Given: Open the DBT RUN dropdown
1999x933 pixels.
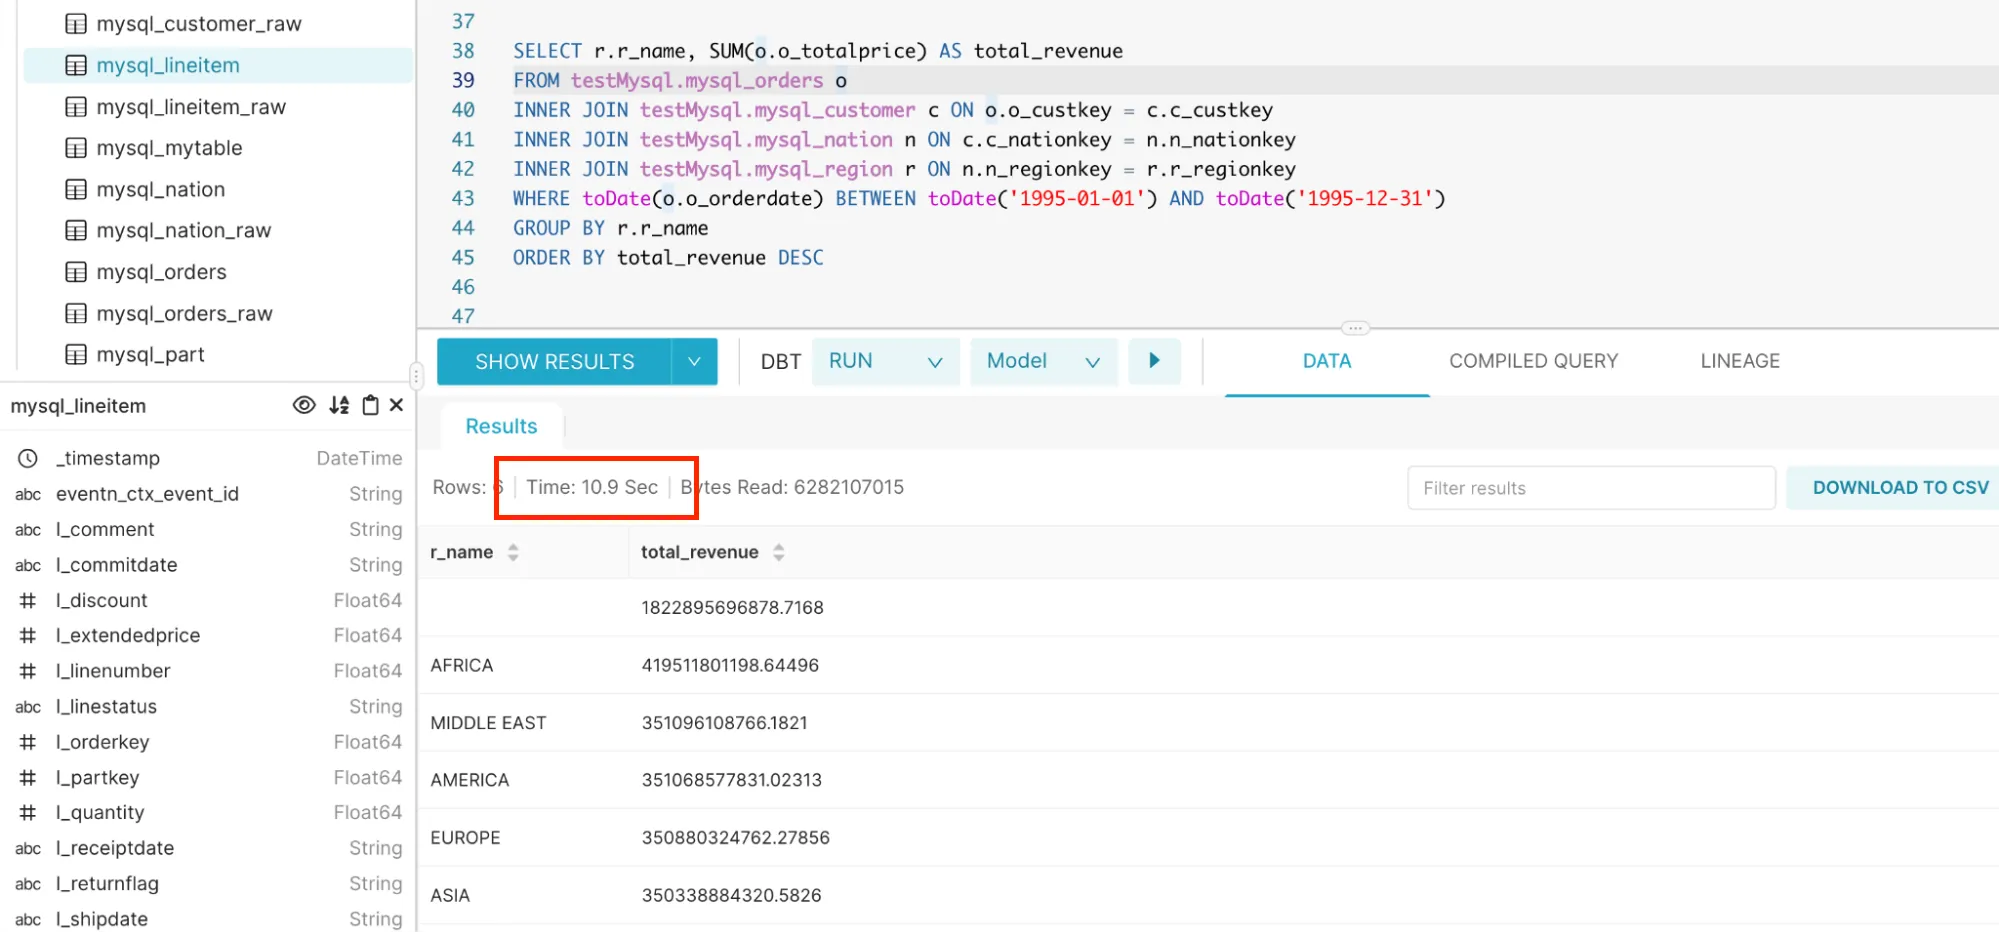Looking at the screenshot, I should point(886,361).
